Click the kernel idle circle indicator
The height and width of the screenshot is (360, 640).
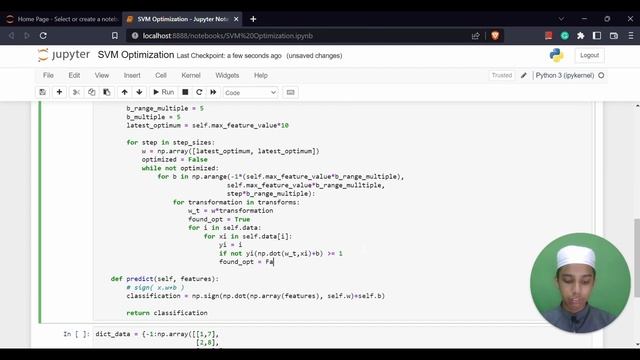[601, 76]
